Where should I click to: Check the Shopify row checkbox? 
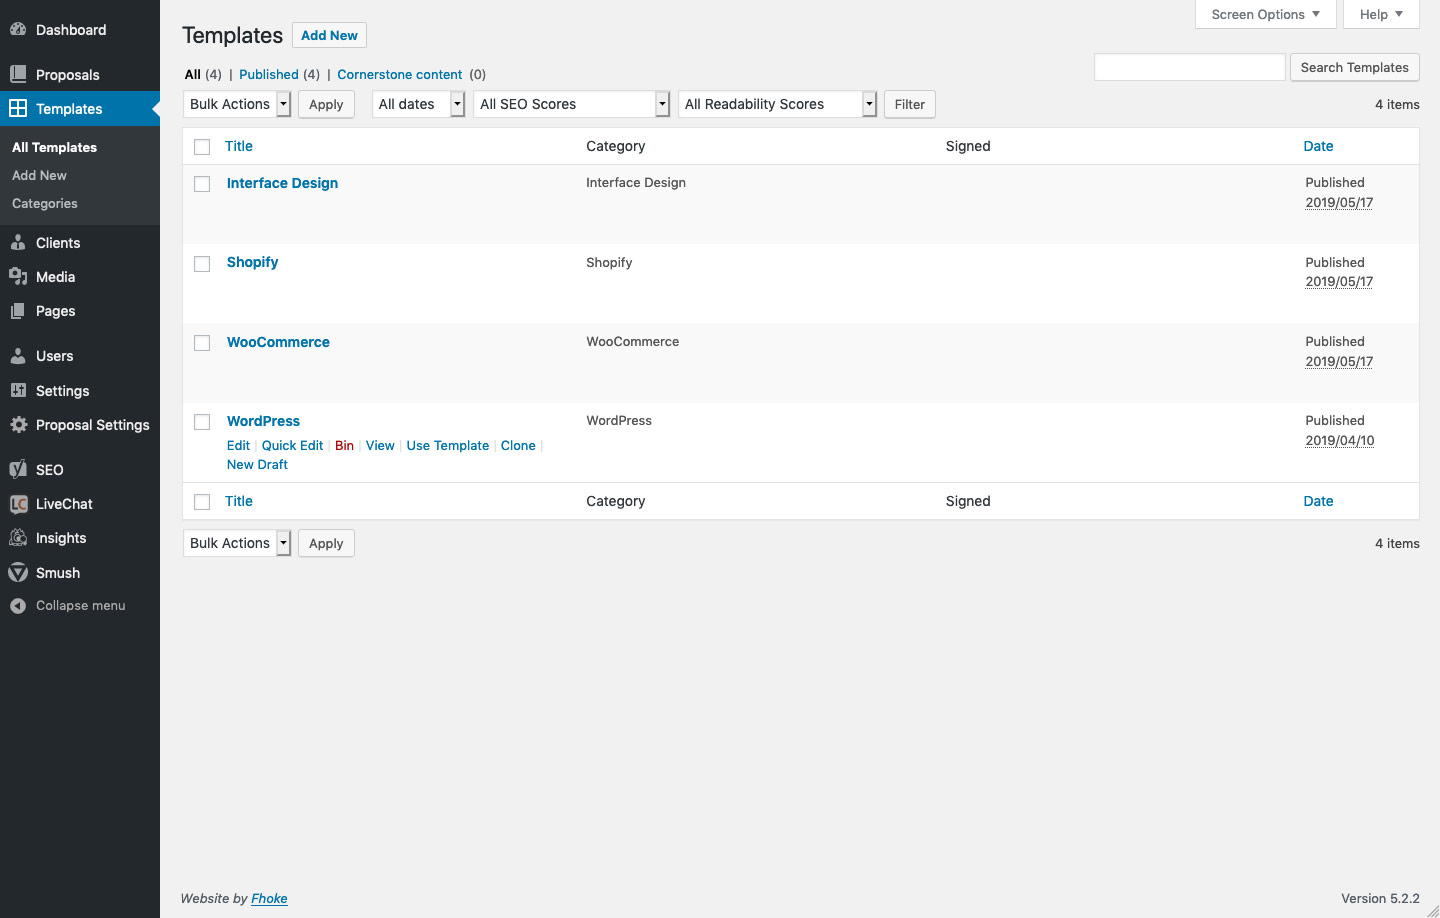[x=202, y=264]
